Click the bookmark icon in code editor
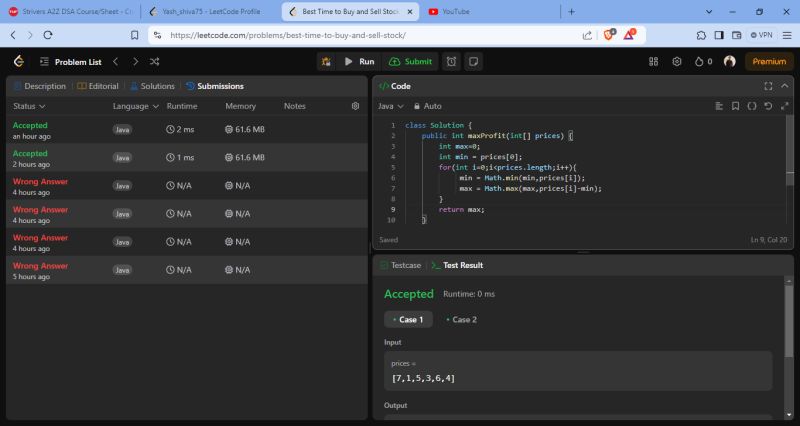Image resolution: width=800 pixels, height=426 pixels. (x=735, y=105)
